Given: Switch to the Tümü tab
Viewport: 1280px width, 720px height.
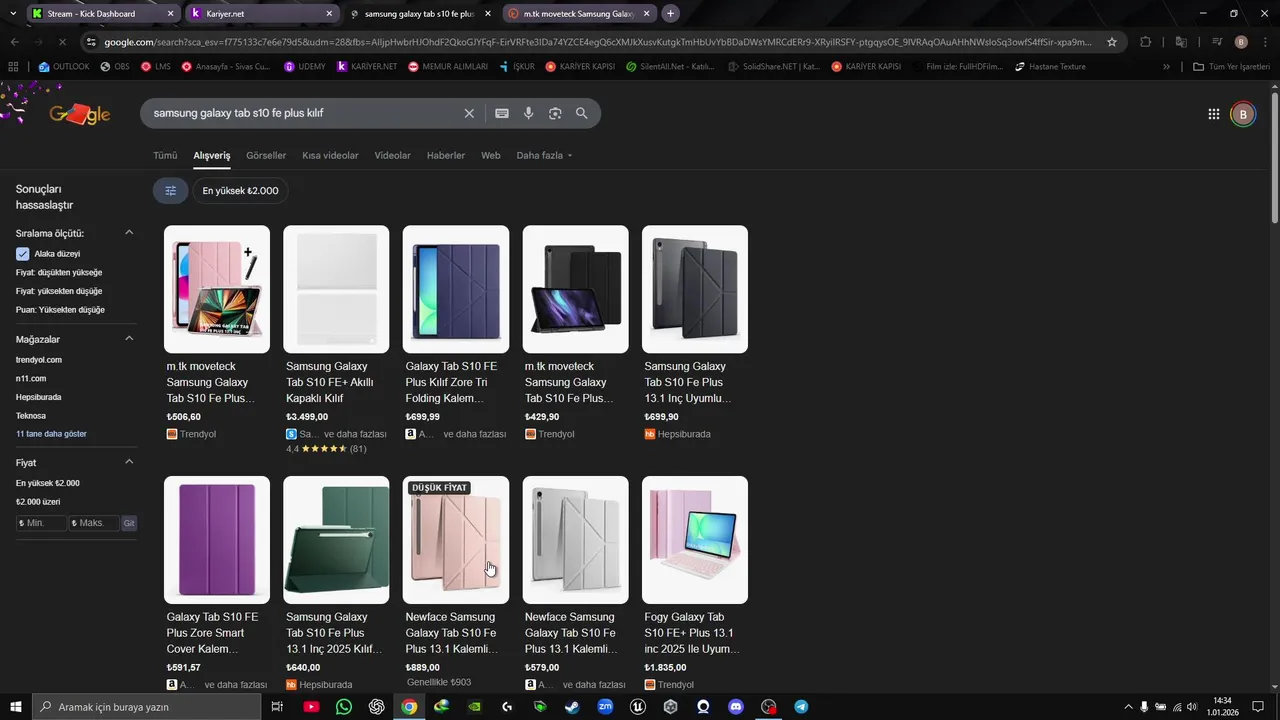Looking at the screenshot, I should (x=165, y=155).
